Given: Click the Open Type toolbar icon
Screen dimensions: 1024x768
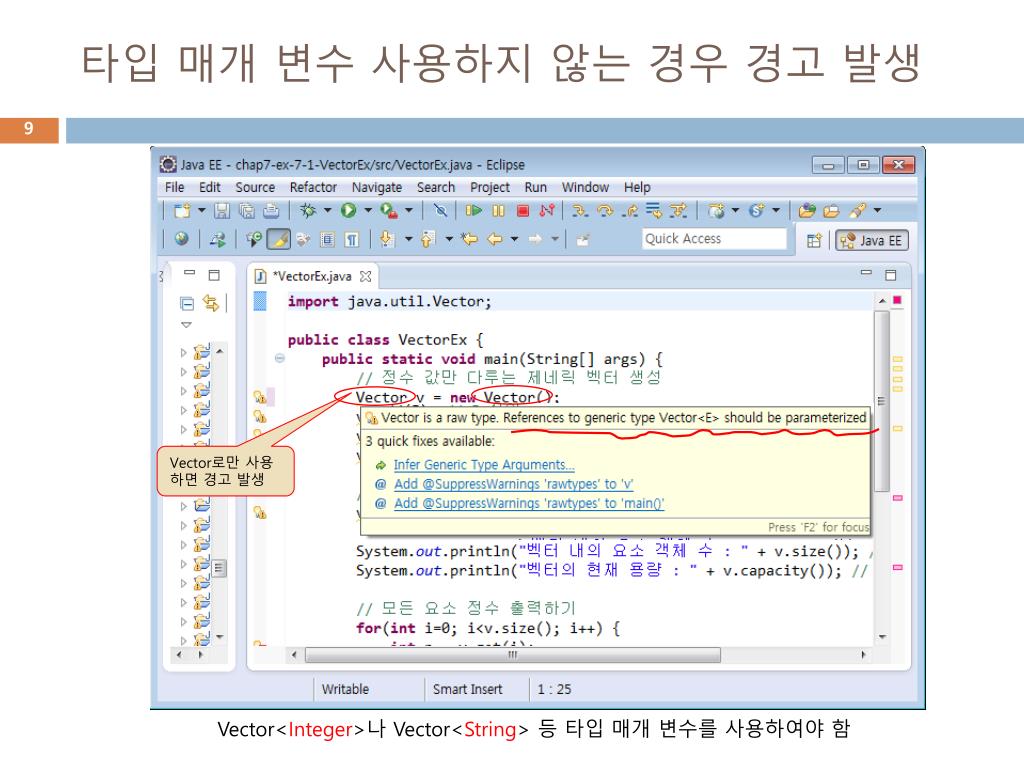Looking at the screenshot, I should (x=807, y=210).
